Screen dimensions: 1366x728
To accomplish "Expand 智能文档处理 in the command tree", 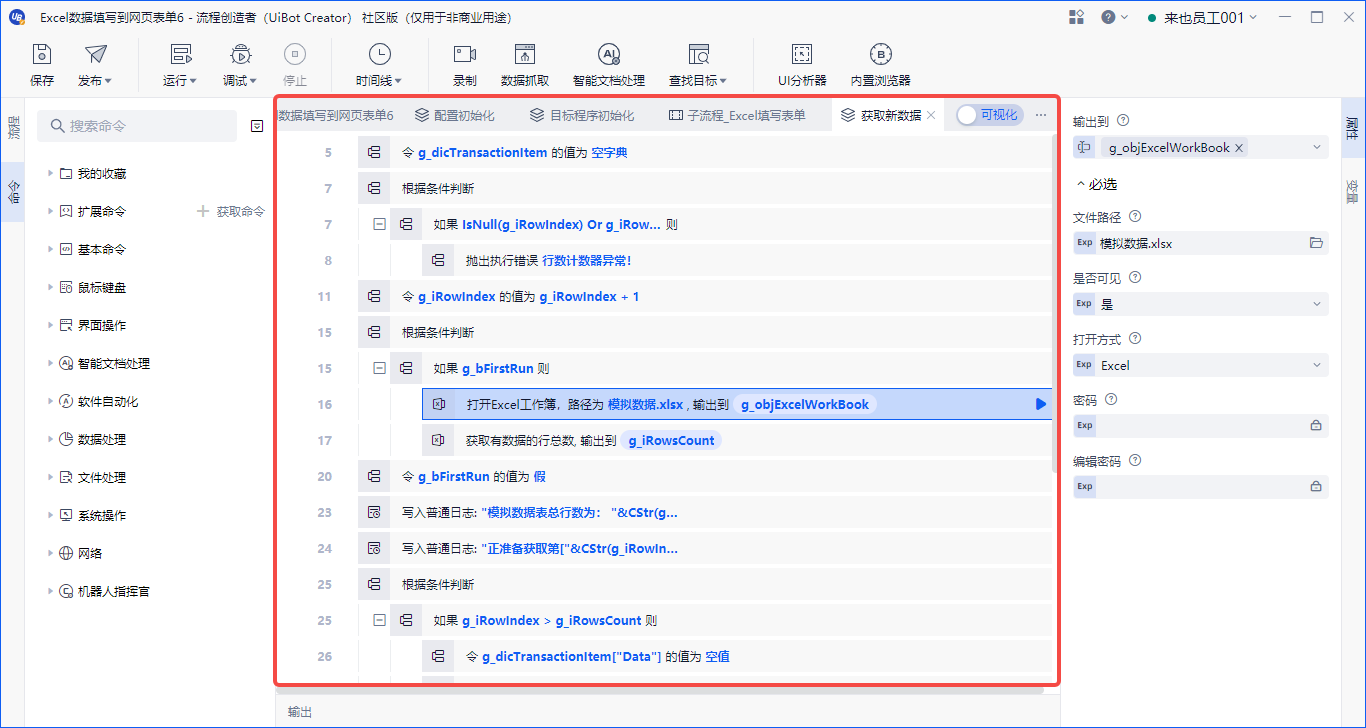I will pos(50,364).
